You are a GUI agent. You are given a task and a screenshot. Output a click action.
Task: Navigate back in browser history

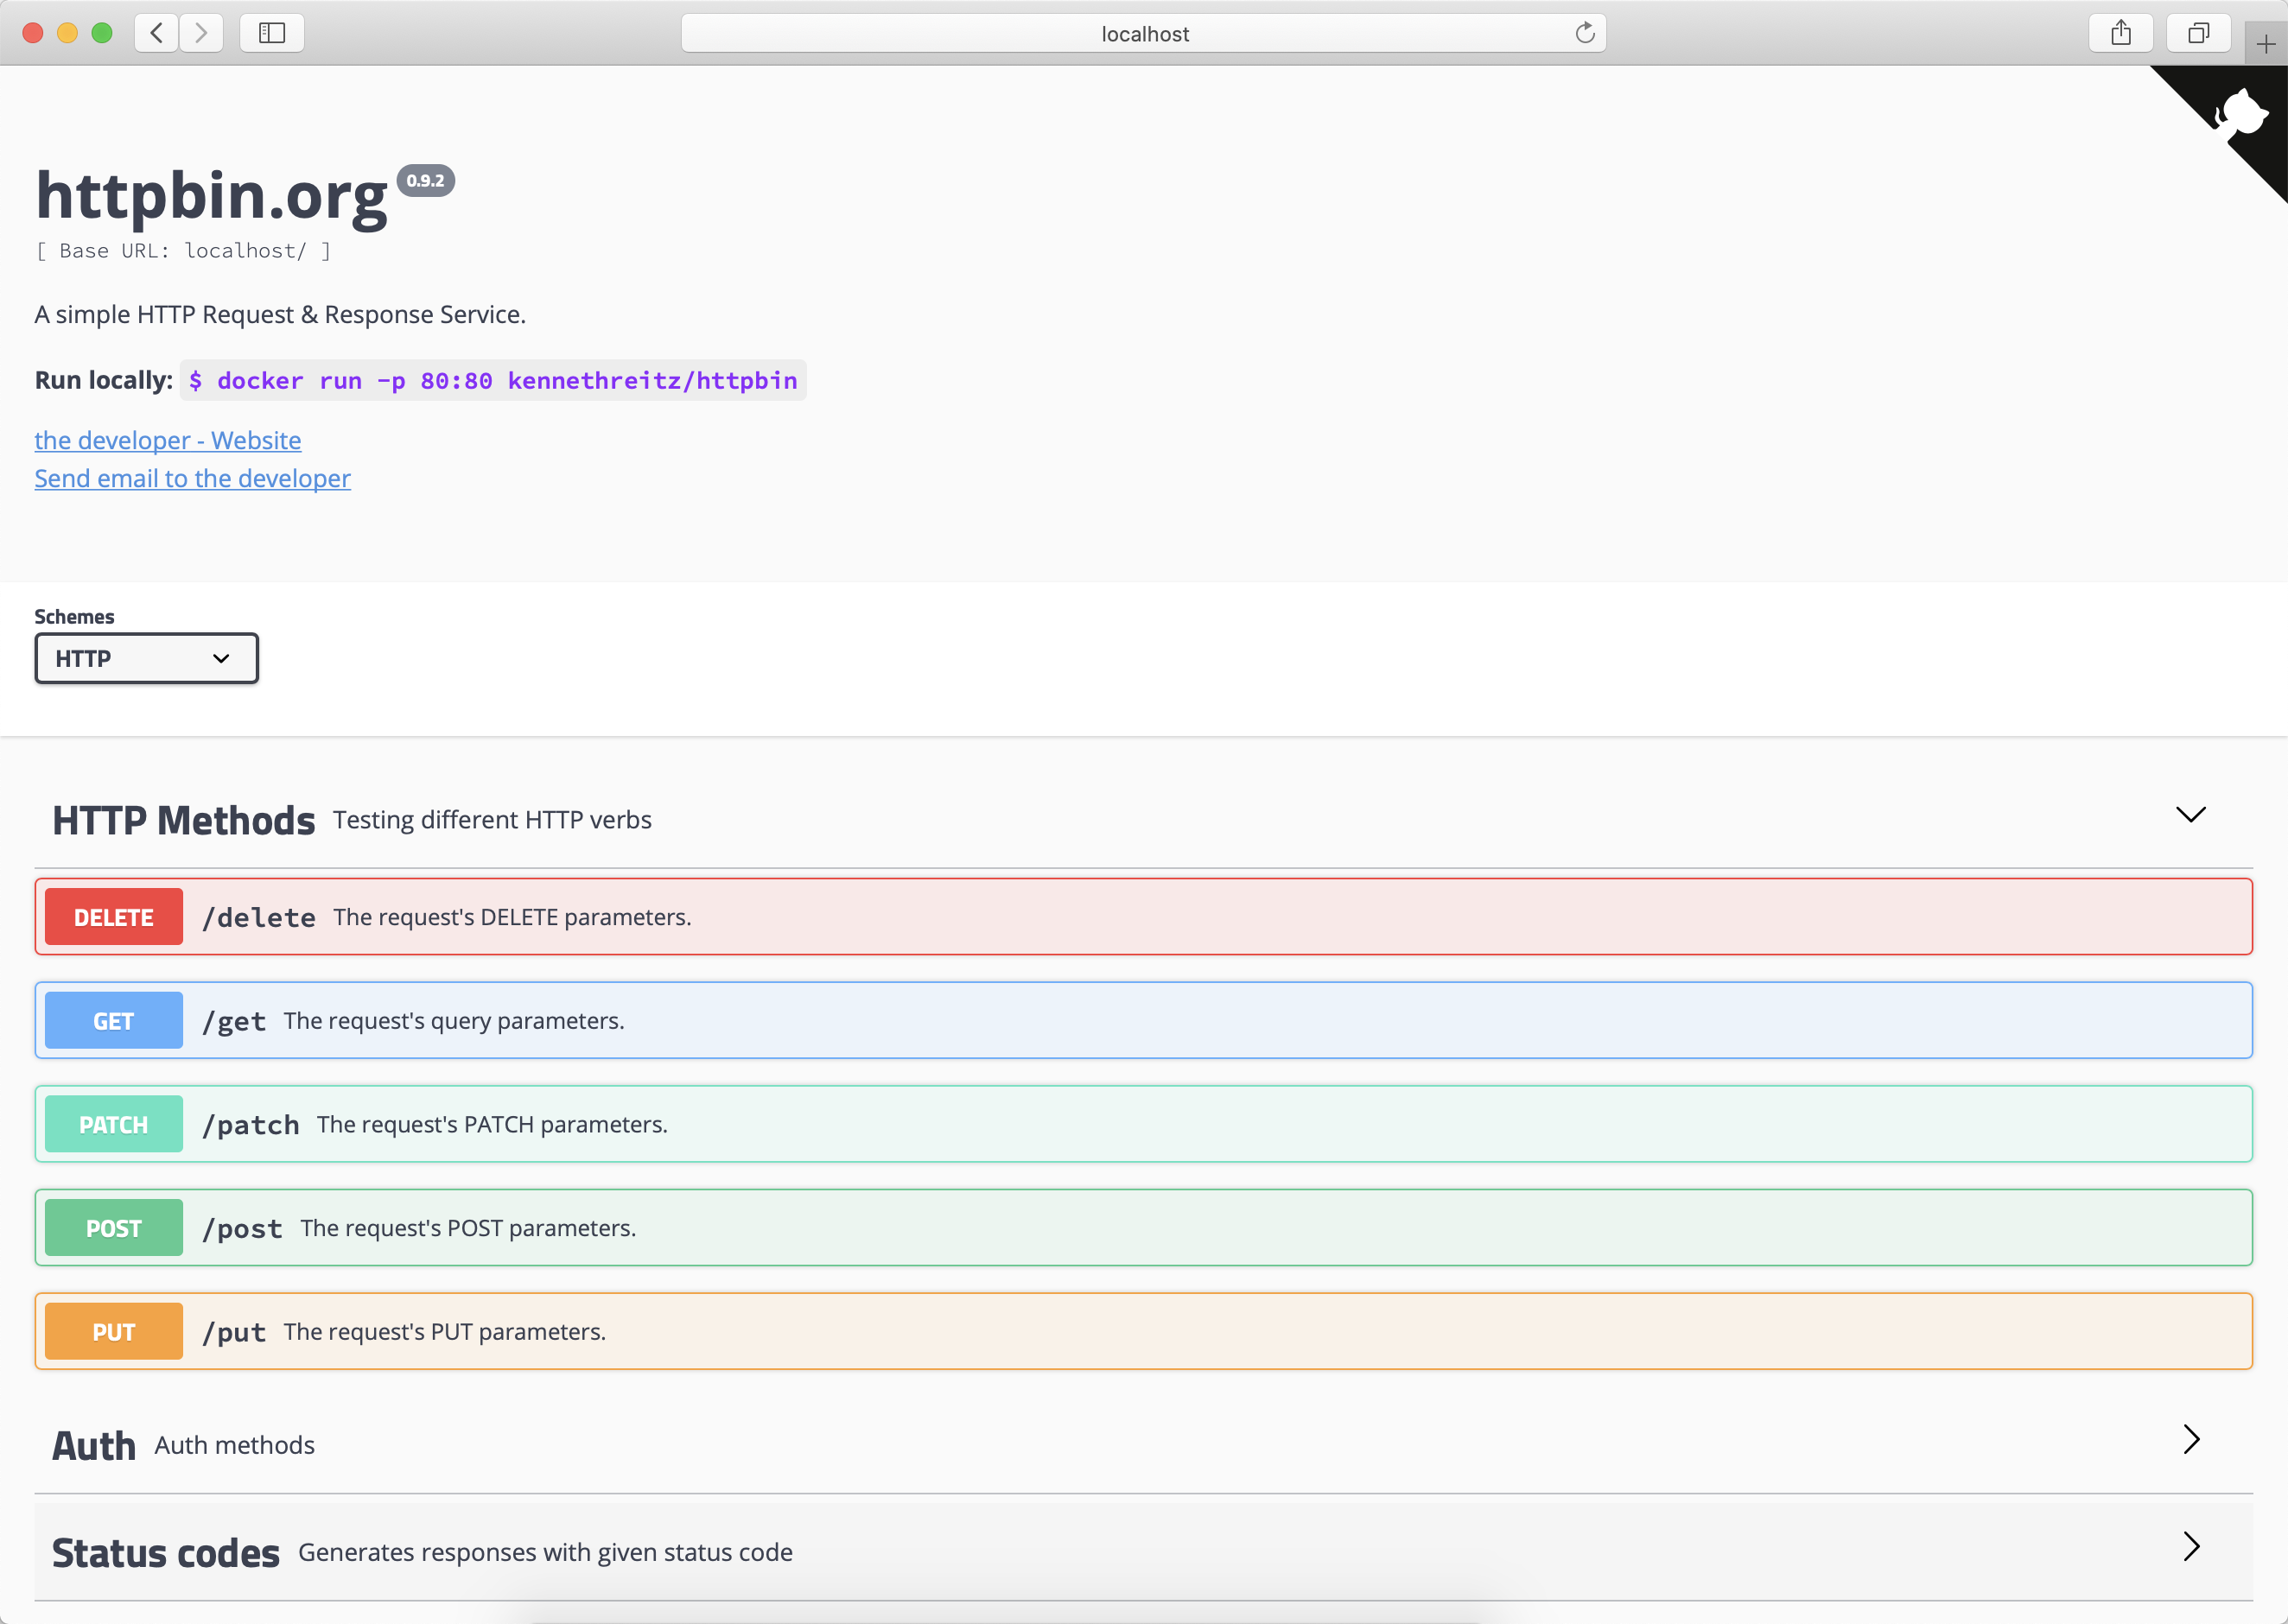tap(156, 32)
